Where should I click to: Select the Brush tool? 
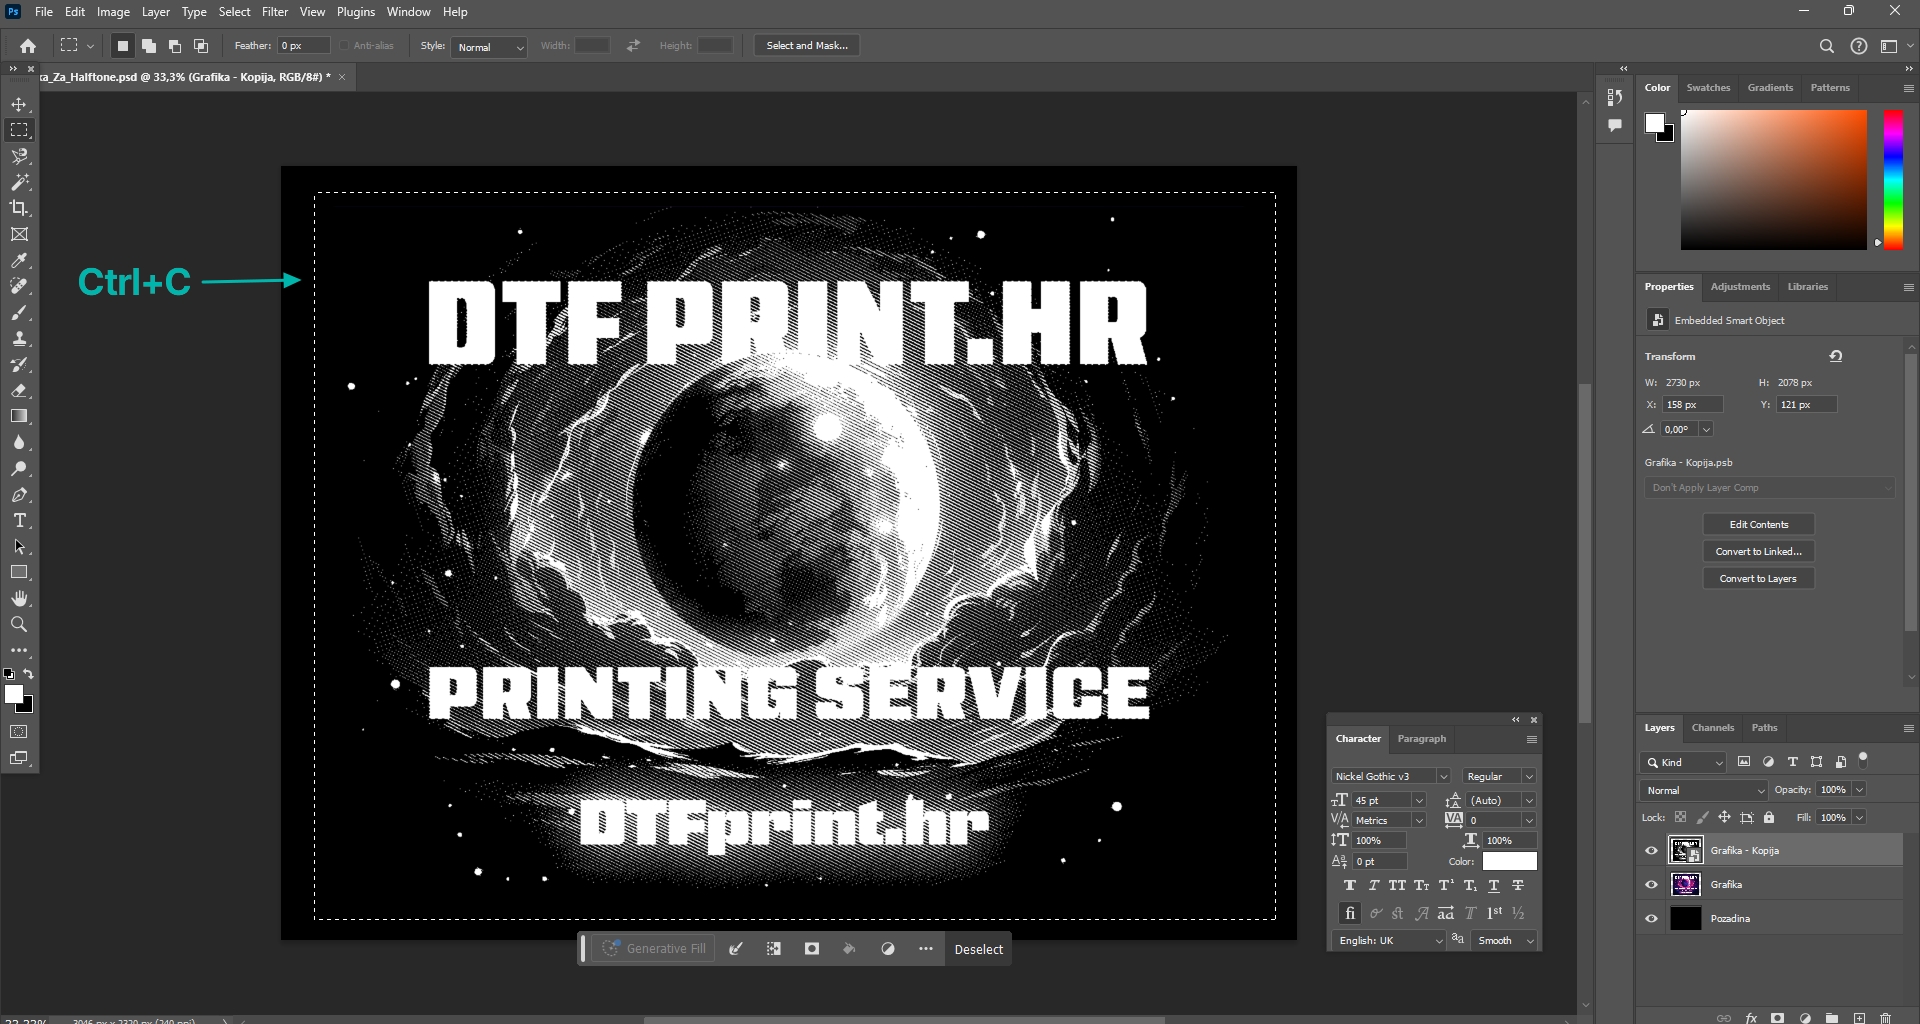coord(19,312)
